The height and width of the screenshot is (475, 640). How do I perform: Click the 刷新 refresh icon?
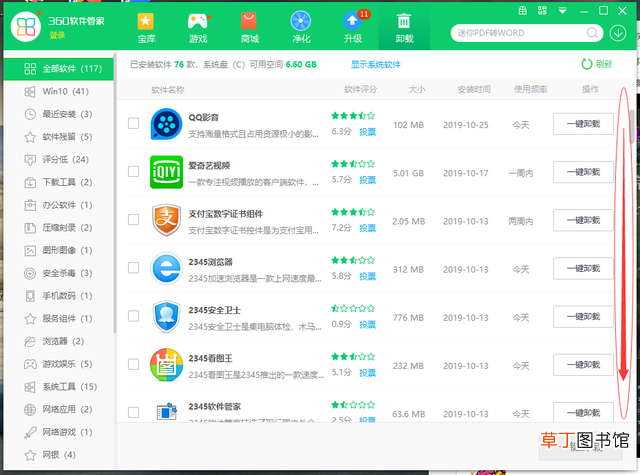tap(587, 64)
